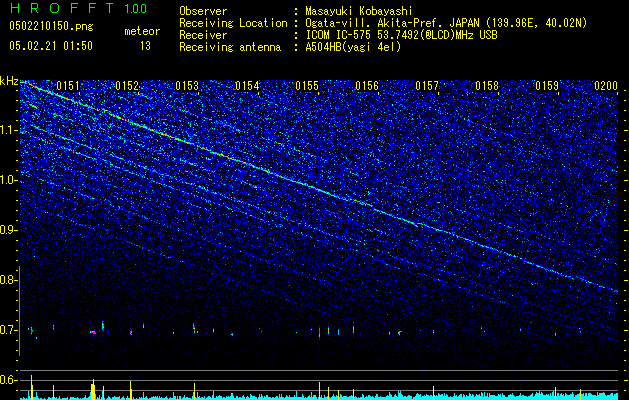
Task: Click the Observer field label
Action: (203, 11)
